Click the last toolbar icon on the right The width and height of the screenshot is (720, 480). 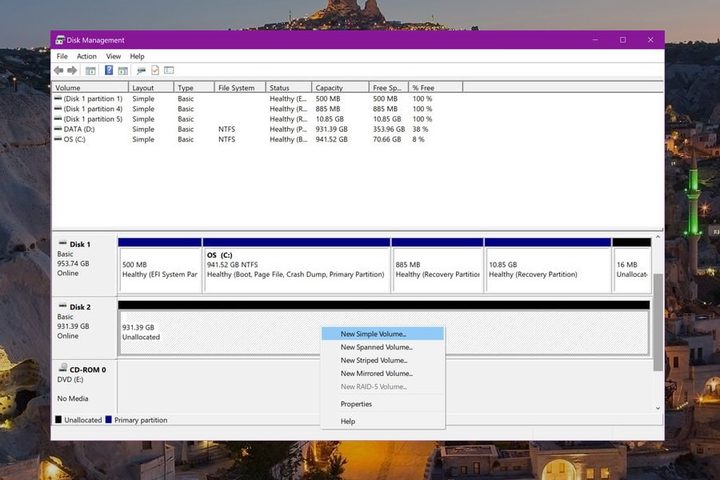tap(169, 71)
